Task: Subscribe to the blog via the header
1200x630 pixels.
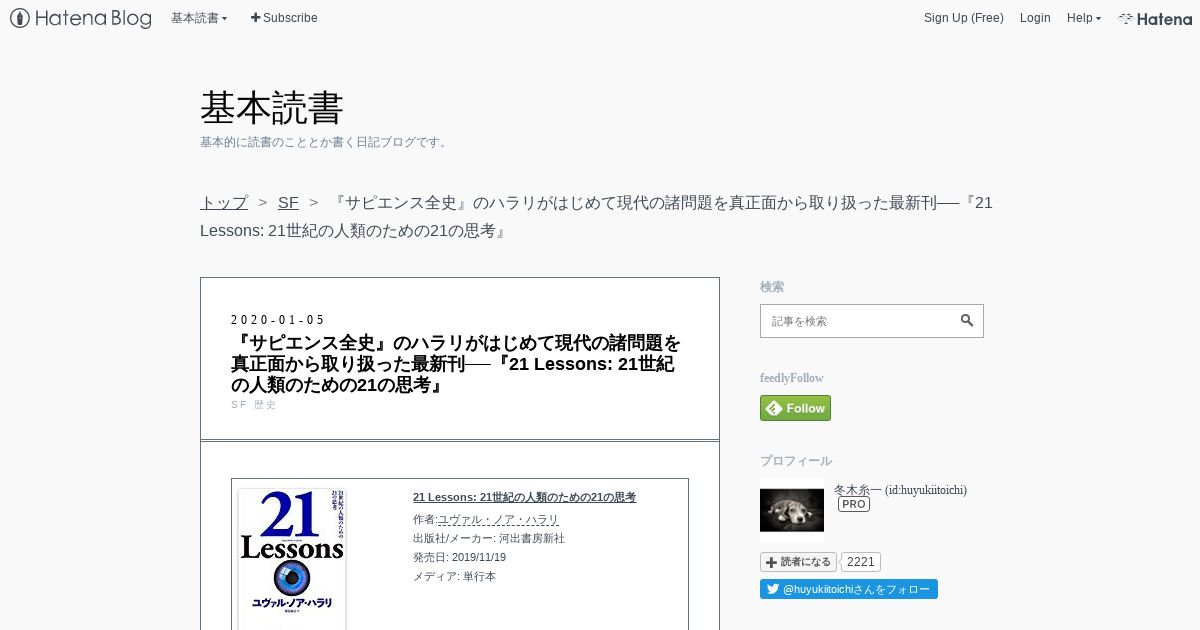Action: 284,18
